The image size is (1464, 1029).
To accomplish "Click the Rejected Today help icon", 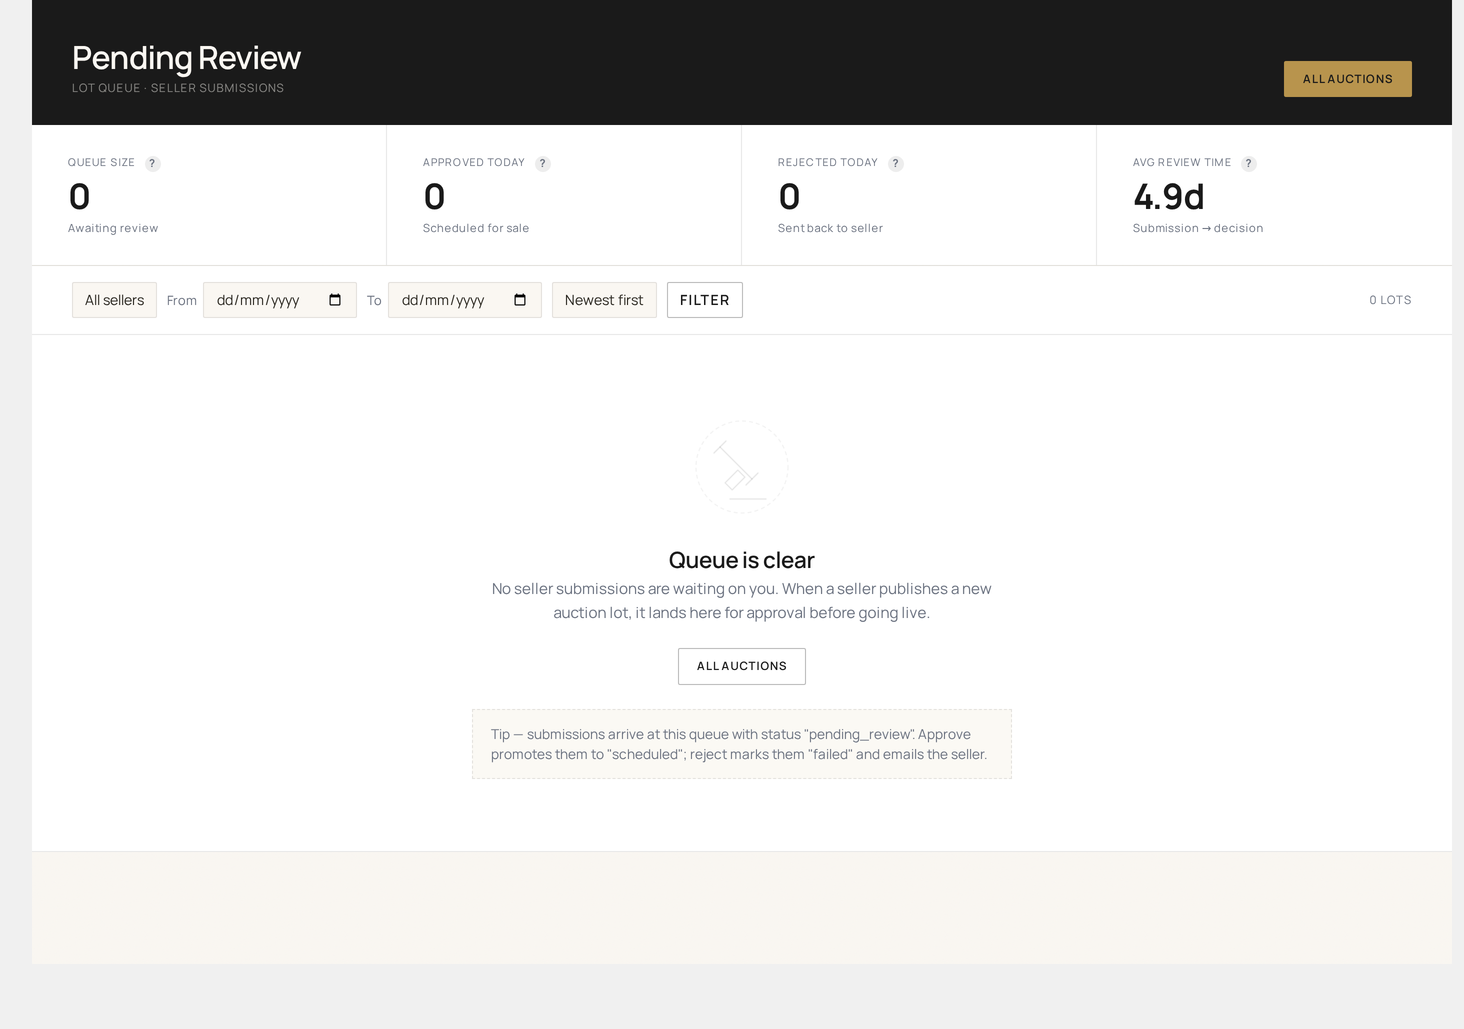I will coord(896,164).
